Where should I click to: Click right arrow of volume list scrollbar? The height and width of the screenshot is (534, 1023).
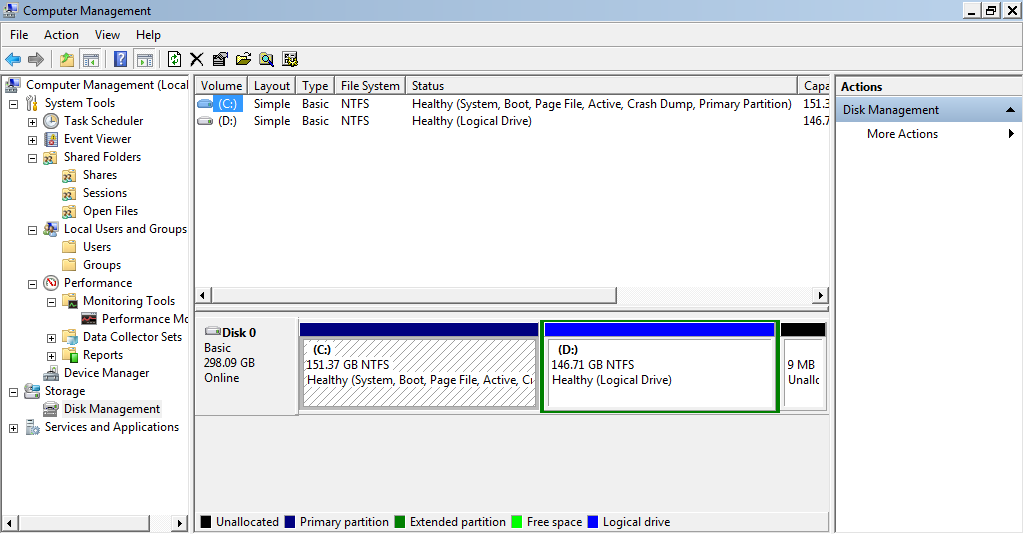(820, 295)
